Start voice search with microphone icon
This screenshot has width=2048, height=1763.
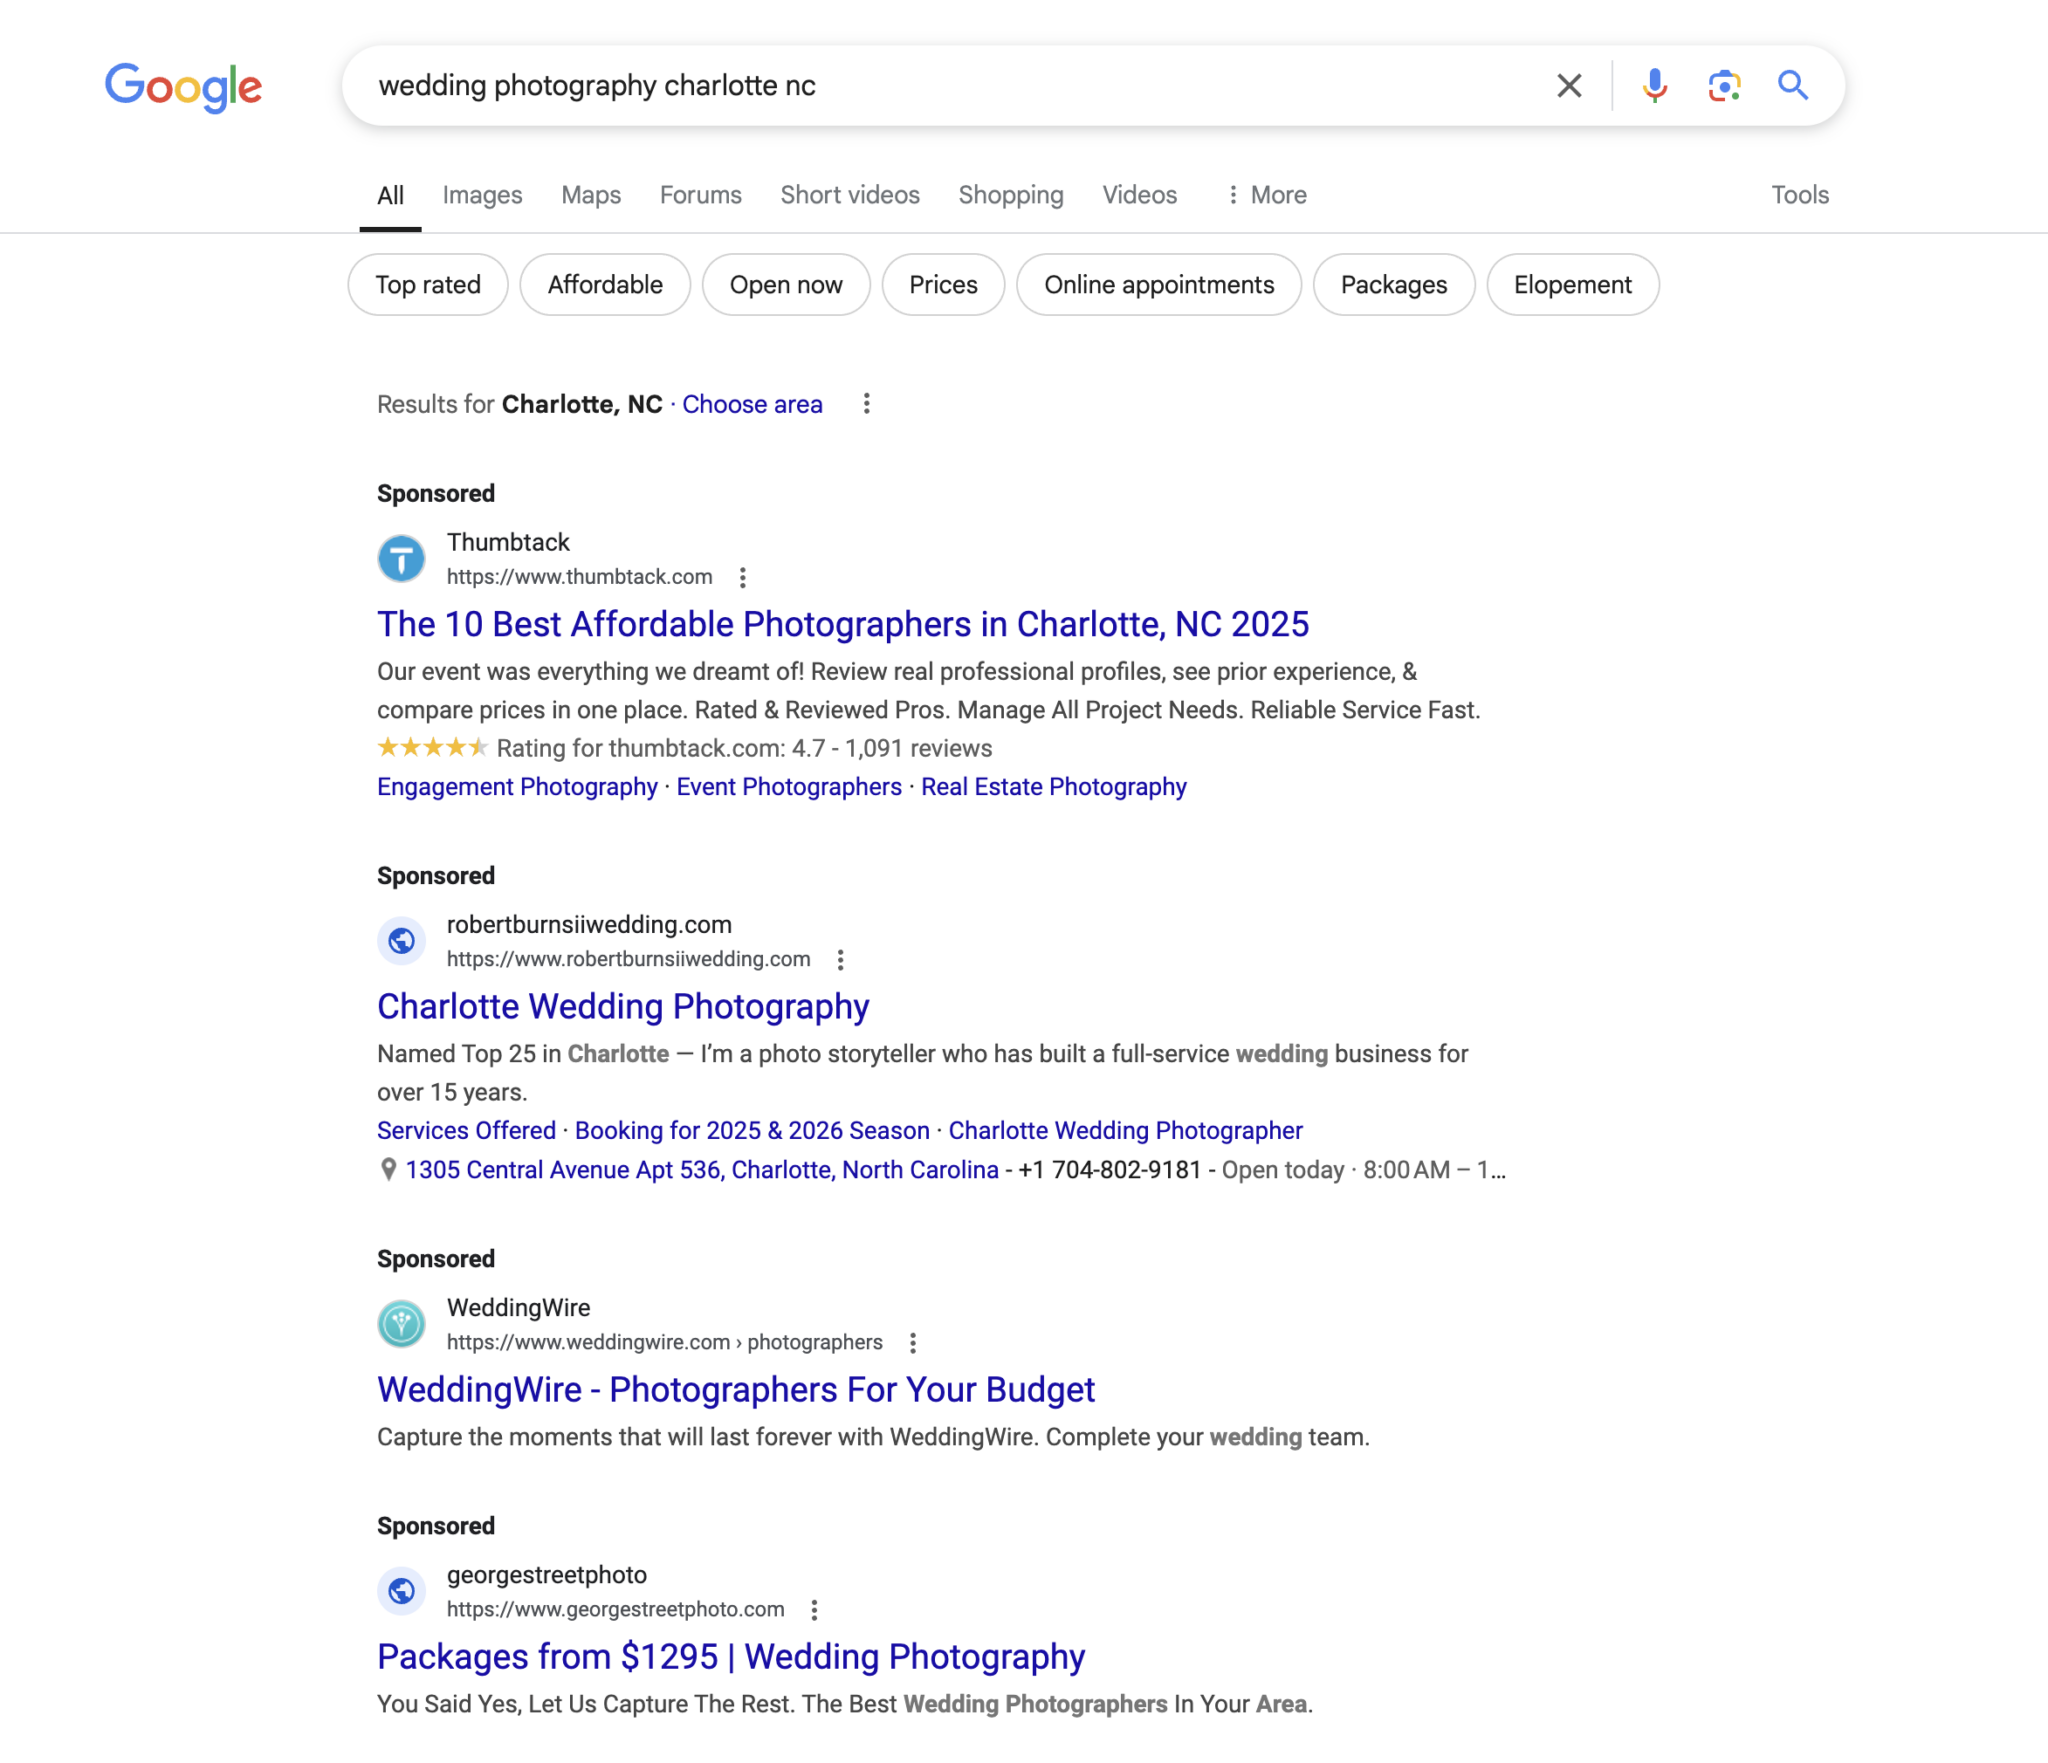[1655, 86]
